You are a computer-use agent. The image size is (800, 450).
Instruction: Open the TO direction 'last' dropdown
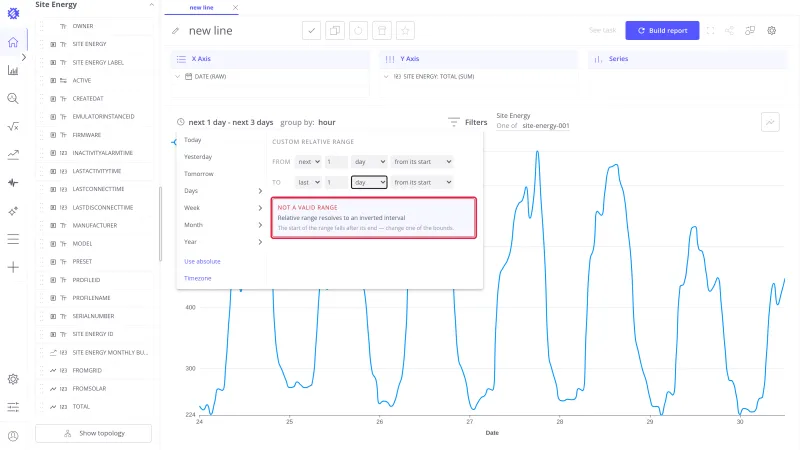point(308,182)
